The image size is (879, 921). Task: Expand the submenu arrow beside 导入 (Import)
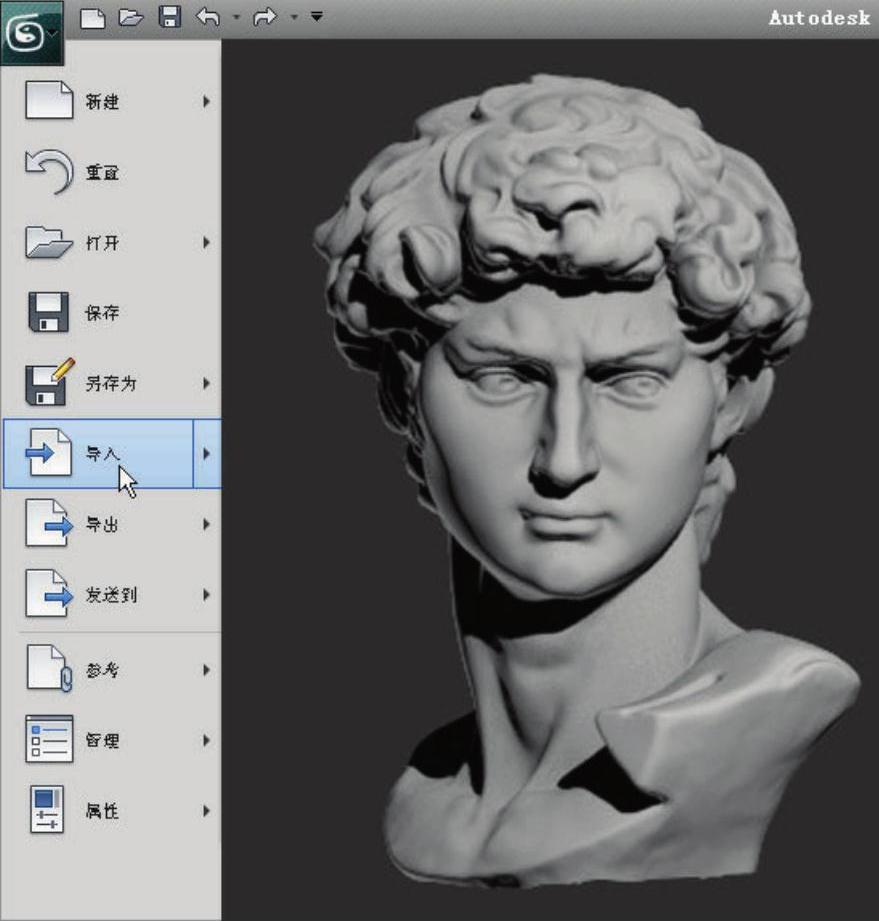[207, 454]
